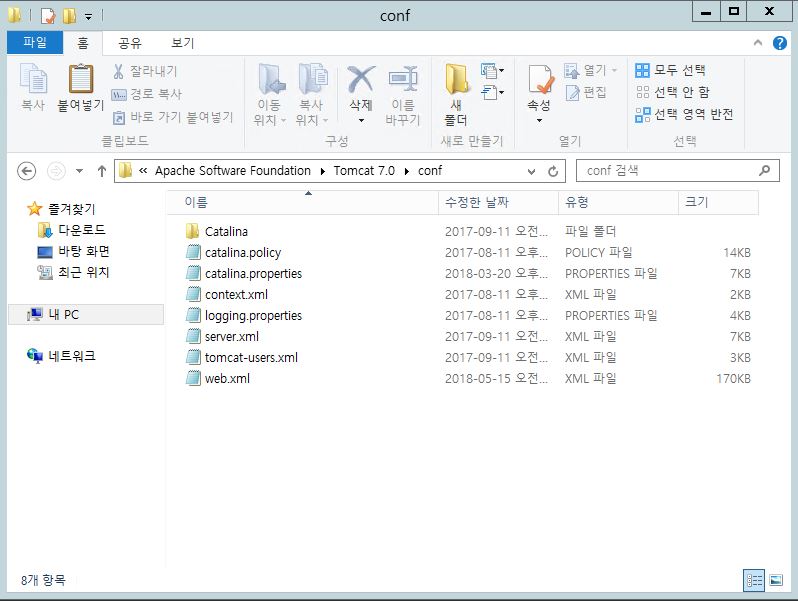Click the search magnifier icon
The height and width of the screenshot is (601, 798).
pos(764,171)
